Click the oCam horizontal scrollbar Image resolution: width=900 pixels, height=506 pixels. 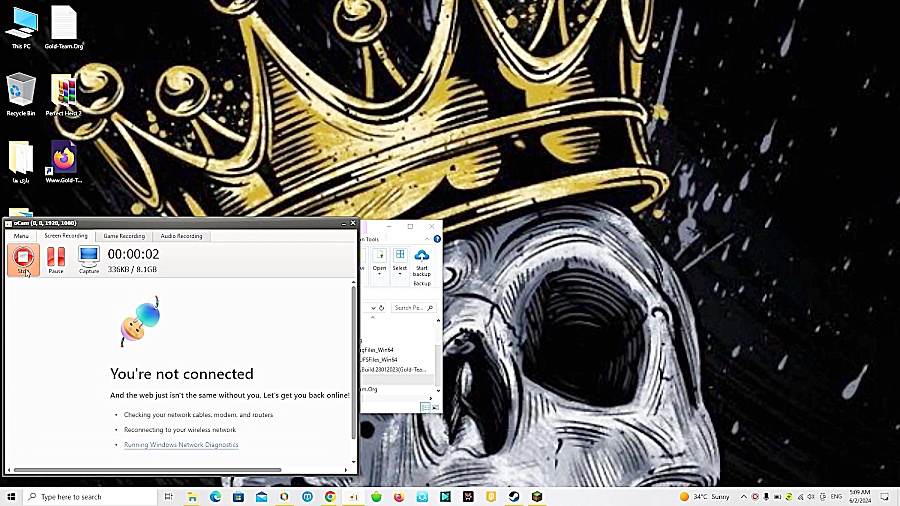pyautogui.click(x=148, y=470)
